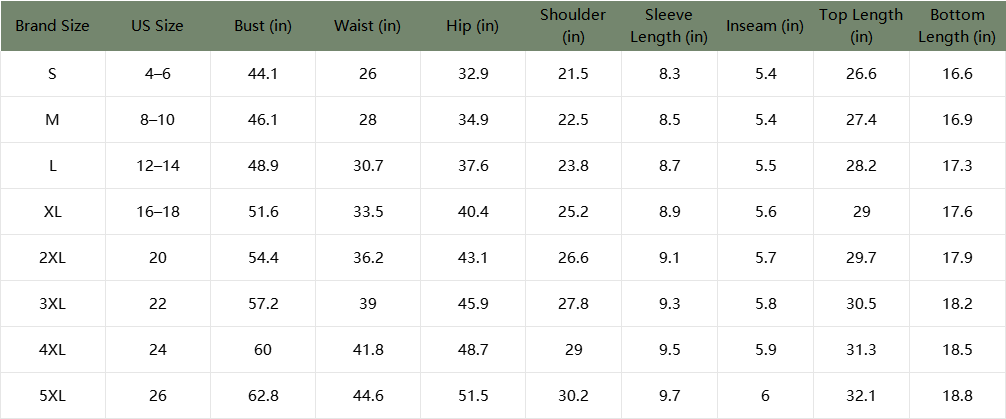This screenshot has height=419, width=1006.
Task: Click the hip value 45.9
Action: click(x=472, y=304)
